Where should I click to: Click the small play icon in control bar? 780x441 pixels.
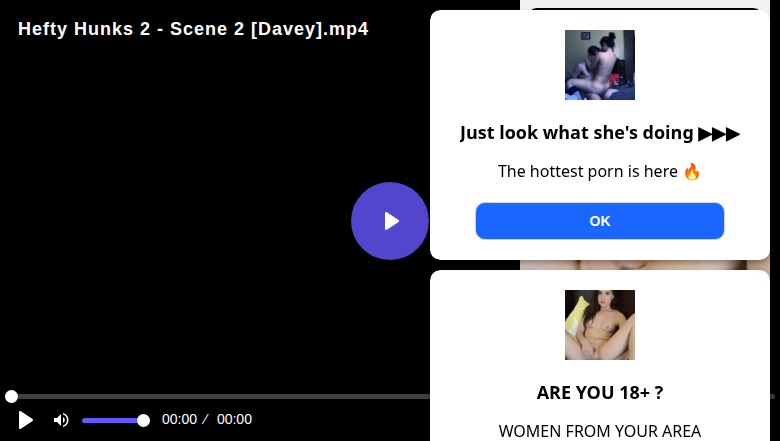[26, 420]
